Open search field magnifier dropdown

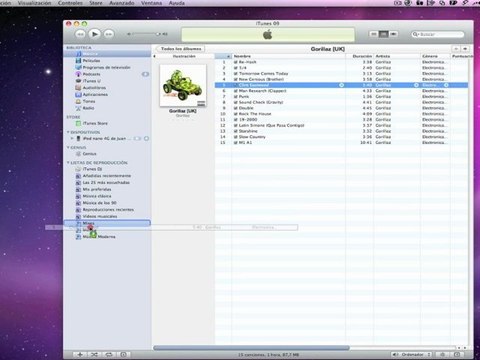tap(415, 34)
